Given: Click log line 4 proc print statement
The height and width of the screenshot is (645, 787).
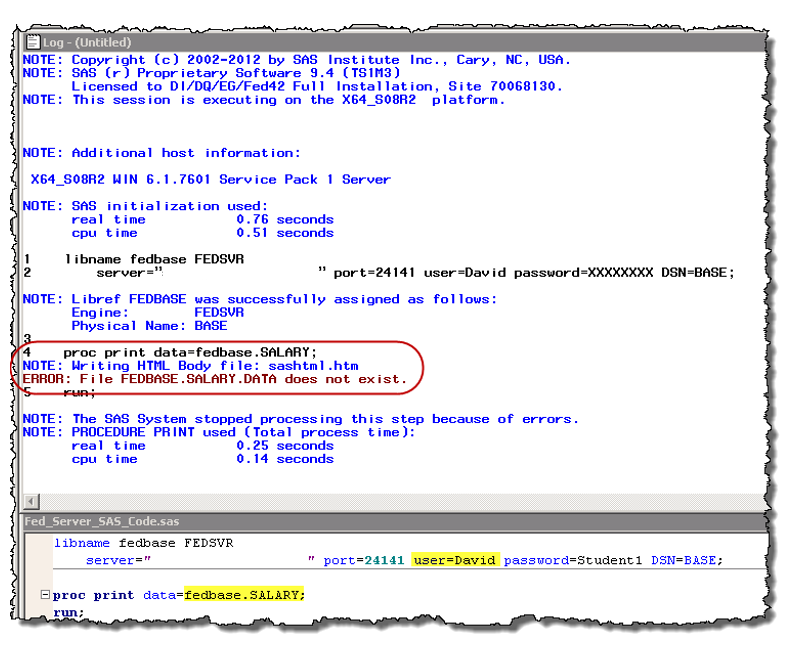Looking at the screenshot, I should [x=170, y=352].
